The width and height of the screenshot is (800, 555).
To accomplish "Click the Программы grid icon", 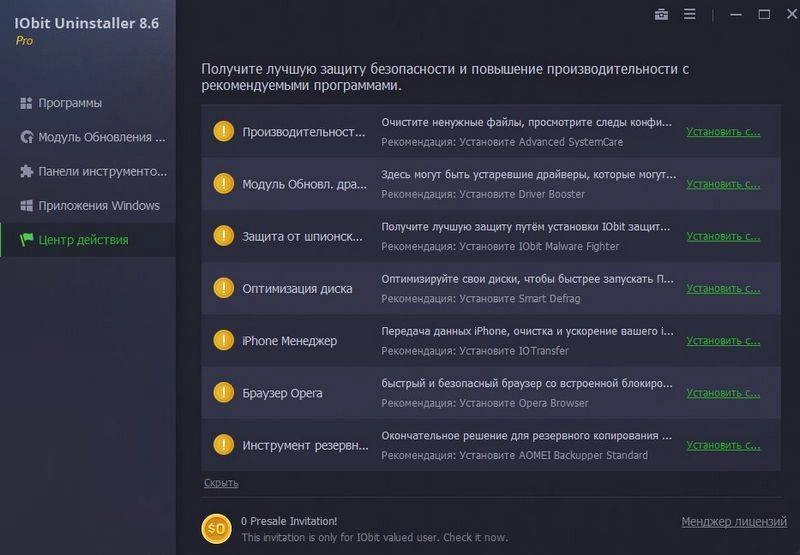I will (x=26, y=103).
